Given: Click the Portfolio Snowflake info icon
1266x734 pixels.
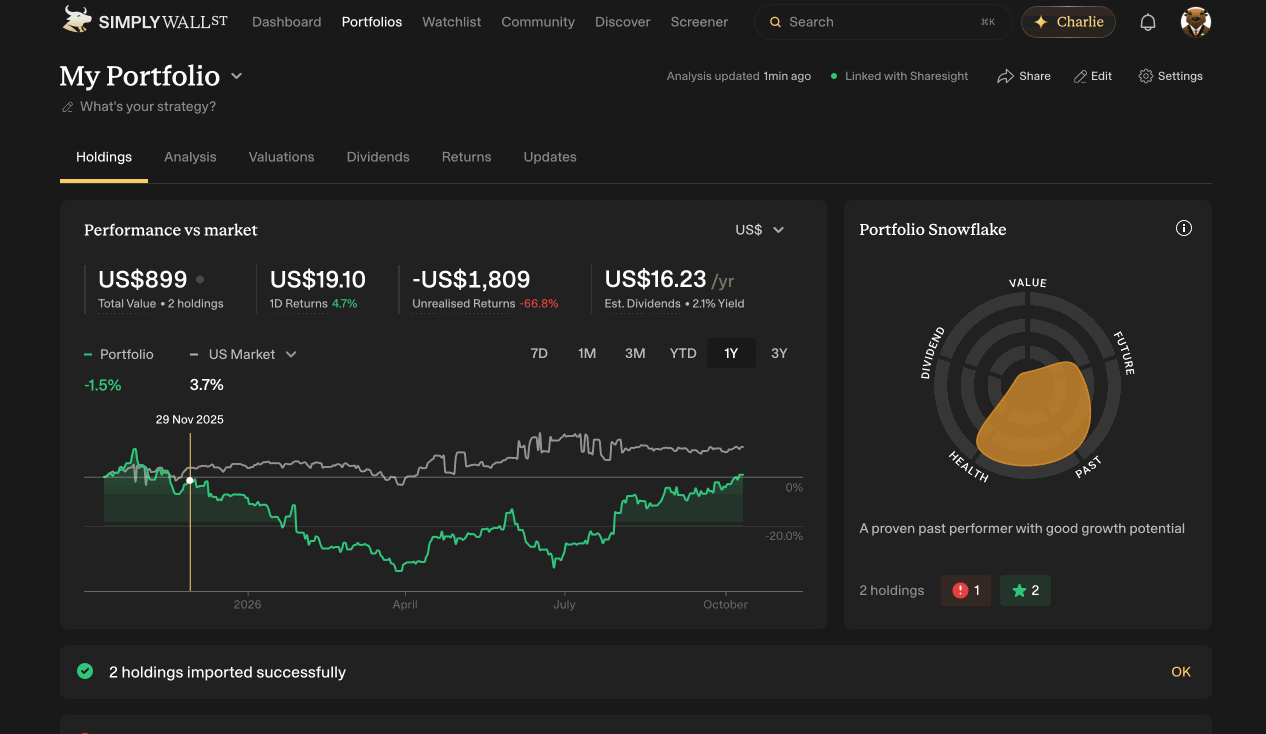Looking at the screenshot, I should click(1184, 228).
